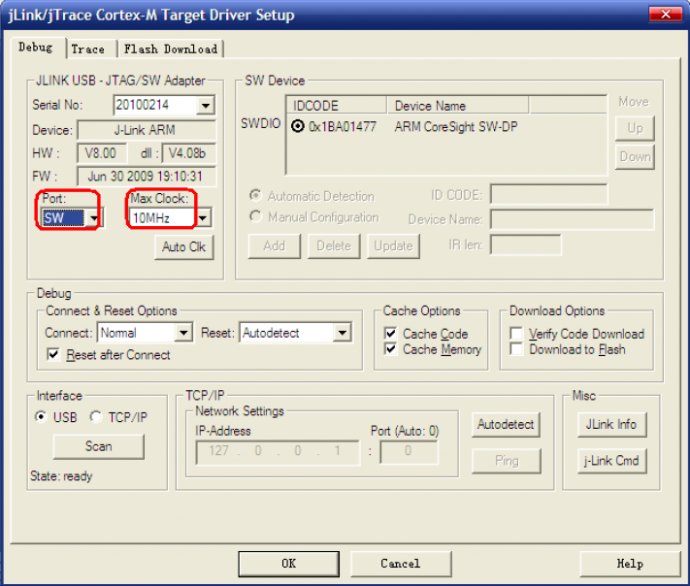This screenshot has height=586, width=690.
Task: Open the Serial No dropdown
Action: point(205,105)
